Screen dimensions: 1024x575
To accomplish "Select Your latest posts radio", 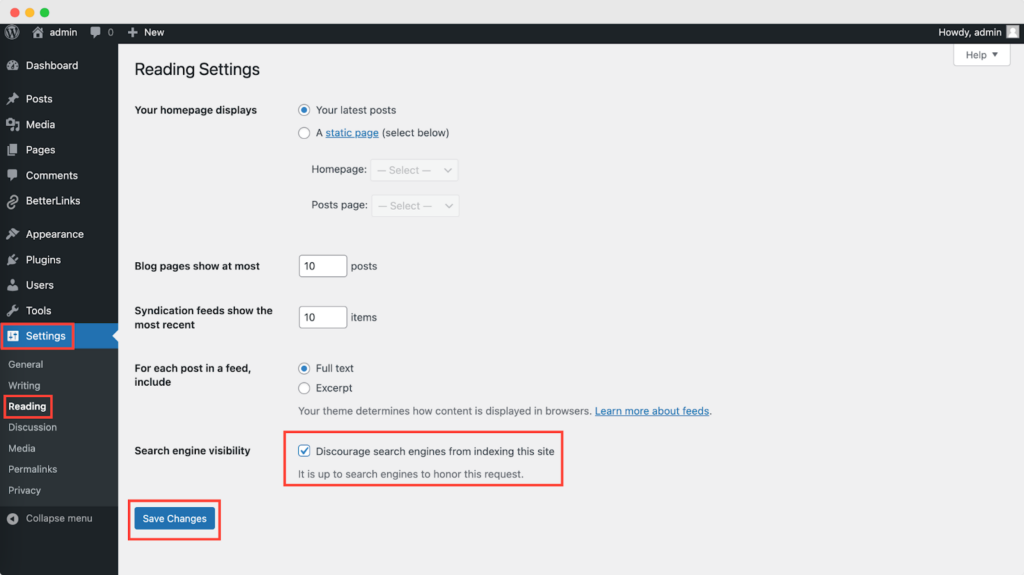I will click(x=304, y=110).
